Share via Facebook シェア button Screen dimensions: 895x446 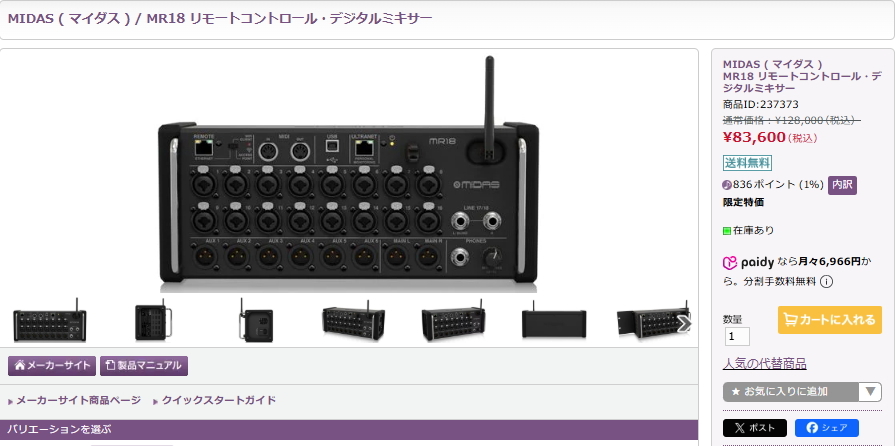point(827,428)
